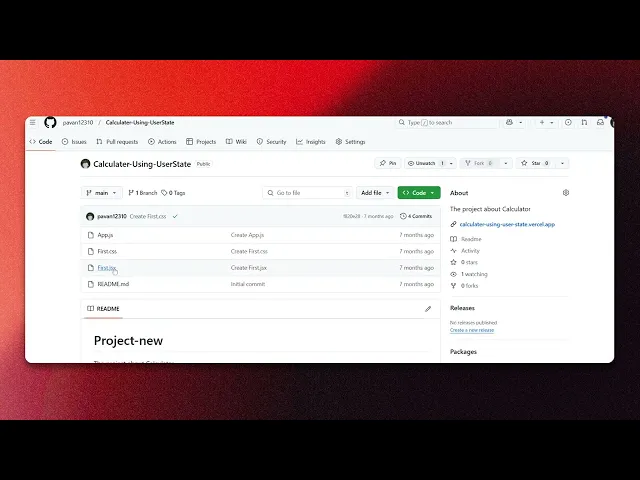View the commit status check mark
The image size is (640, 480).
(x=175, y=216)
